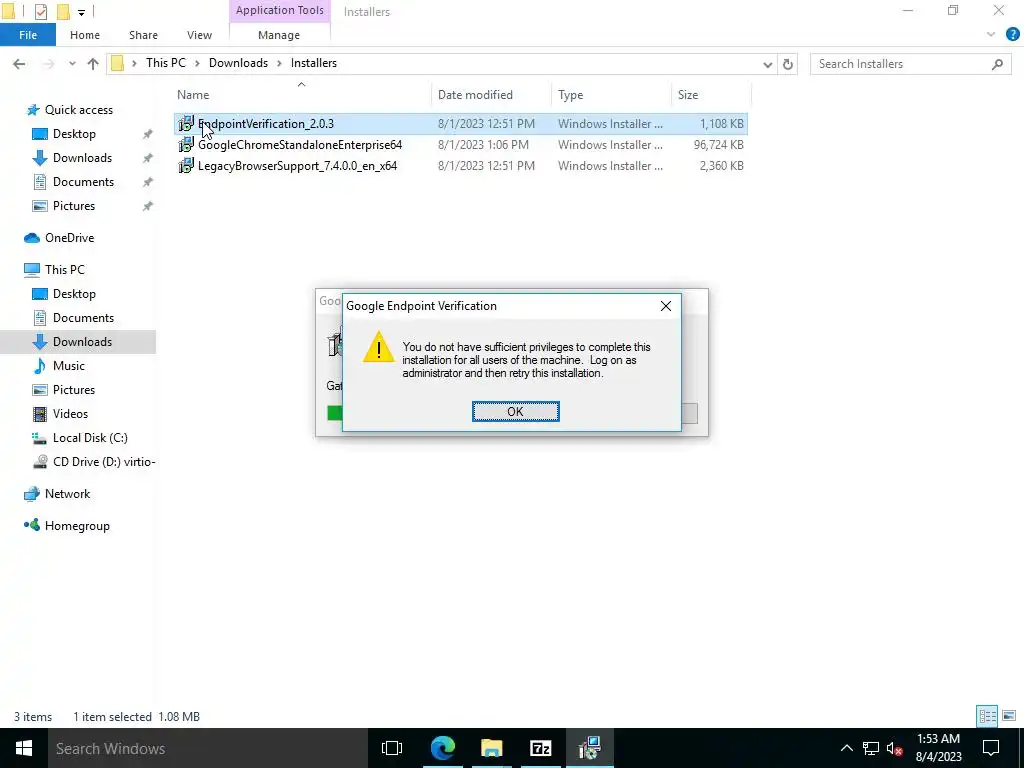Image resolution: width=1024 pixels, height=768 pixels.
Task: Click OK in the Endpoint Verification dialog
Action: (x=515, y=411)
